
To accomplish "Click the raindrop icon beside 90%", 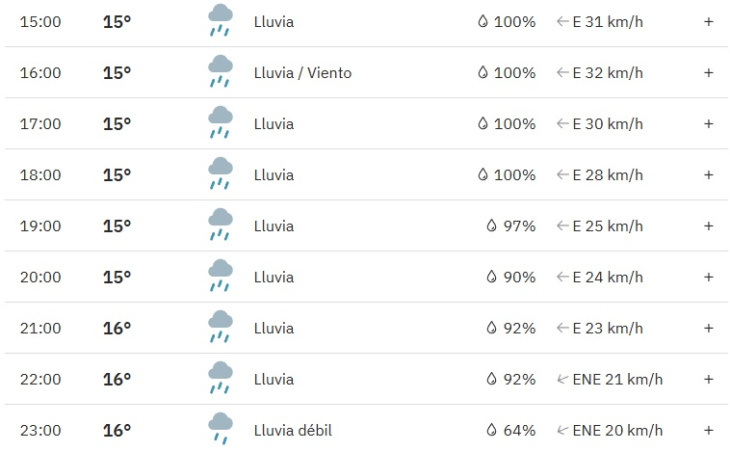I will tap(492, 277).
